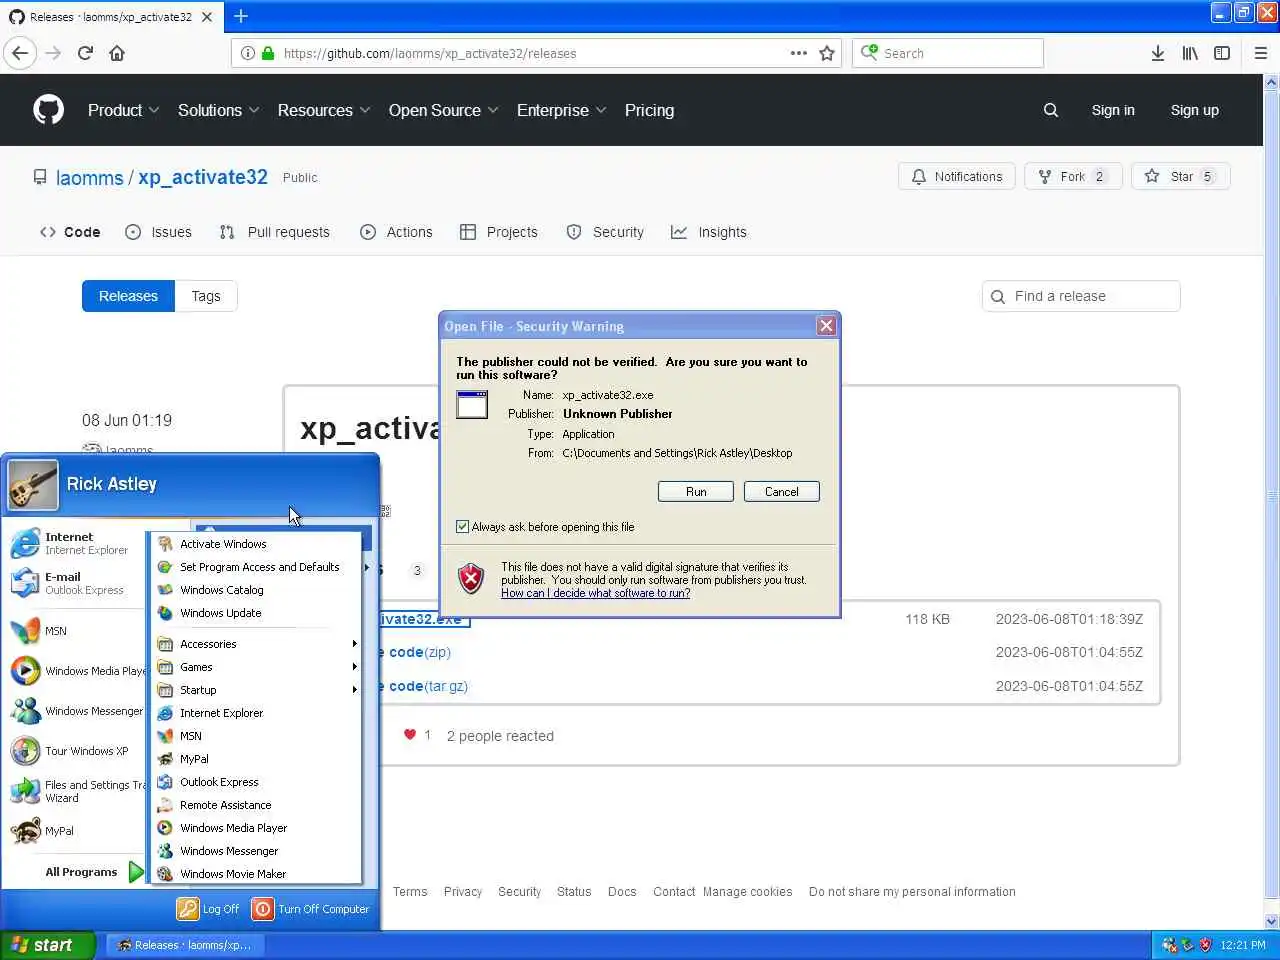Screen dimensions: 1280x960
Task: Click the browser Back arrow button
Action: [20, 53]
